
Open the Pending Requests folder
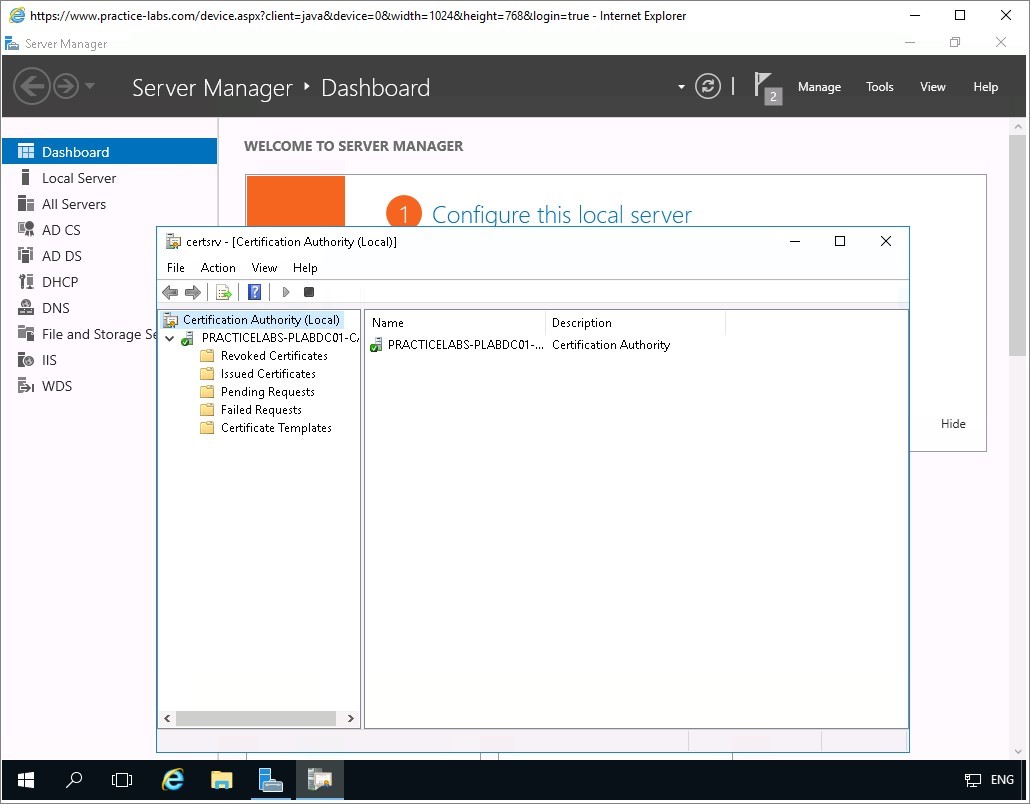click(x=267, y=392)
